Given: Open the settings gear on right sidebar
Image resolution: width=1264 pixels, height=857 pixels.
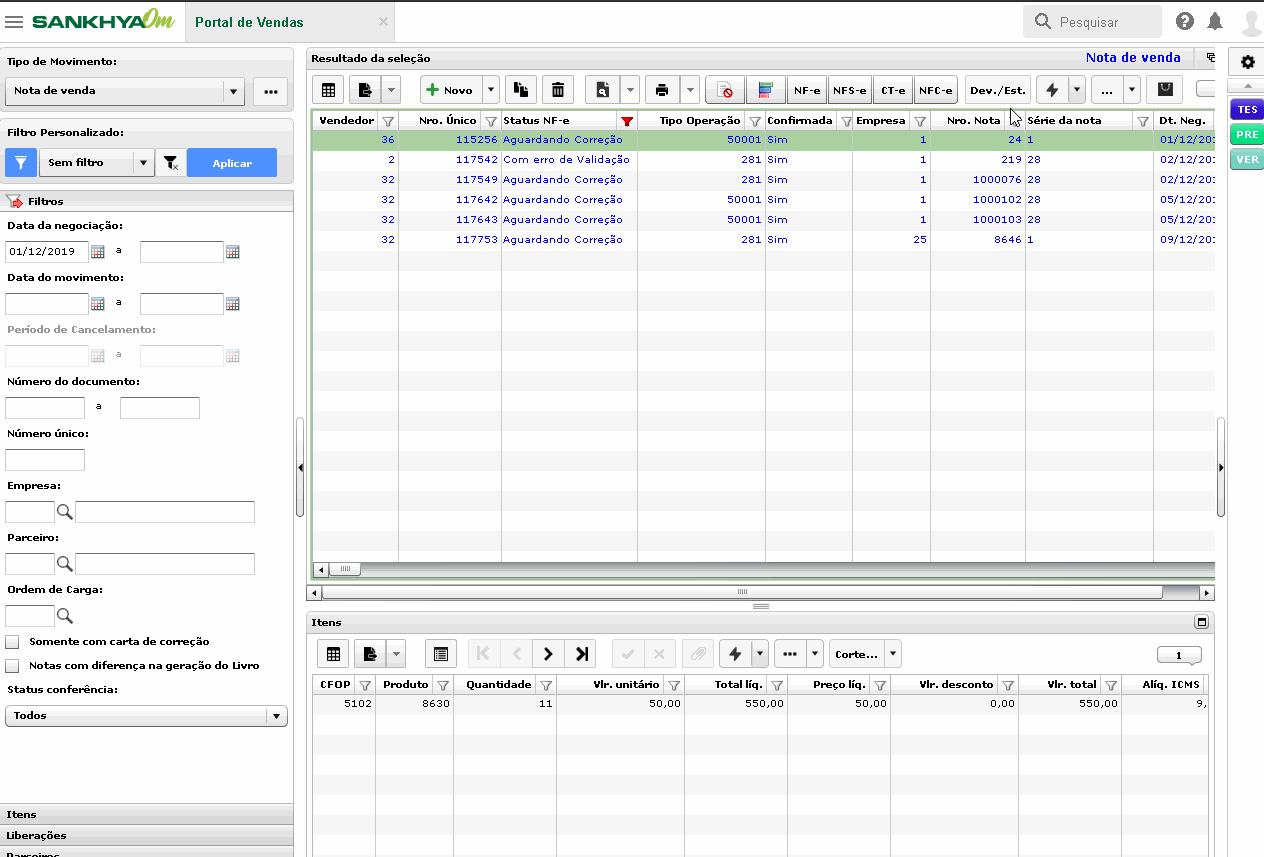Looking at the screenshot, I should click(1247, 62).
